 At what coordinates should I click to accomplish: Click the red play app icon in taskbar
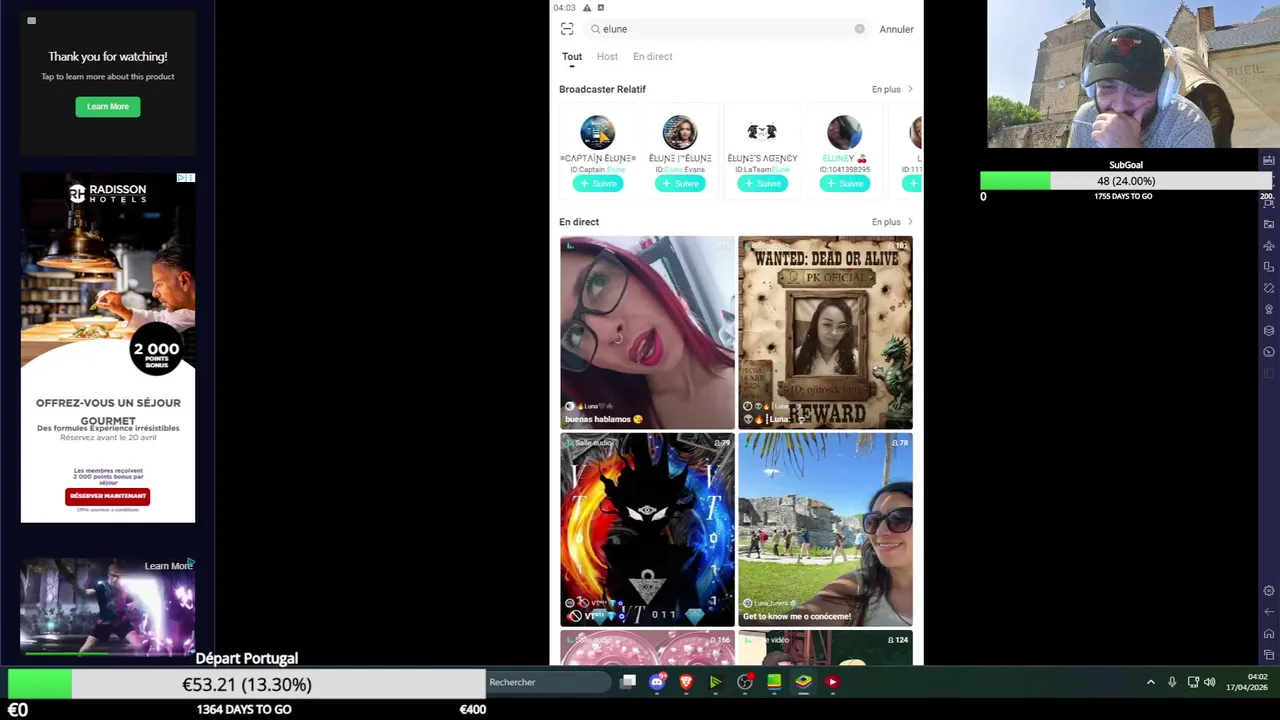point(832,682)
